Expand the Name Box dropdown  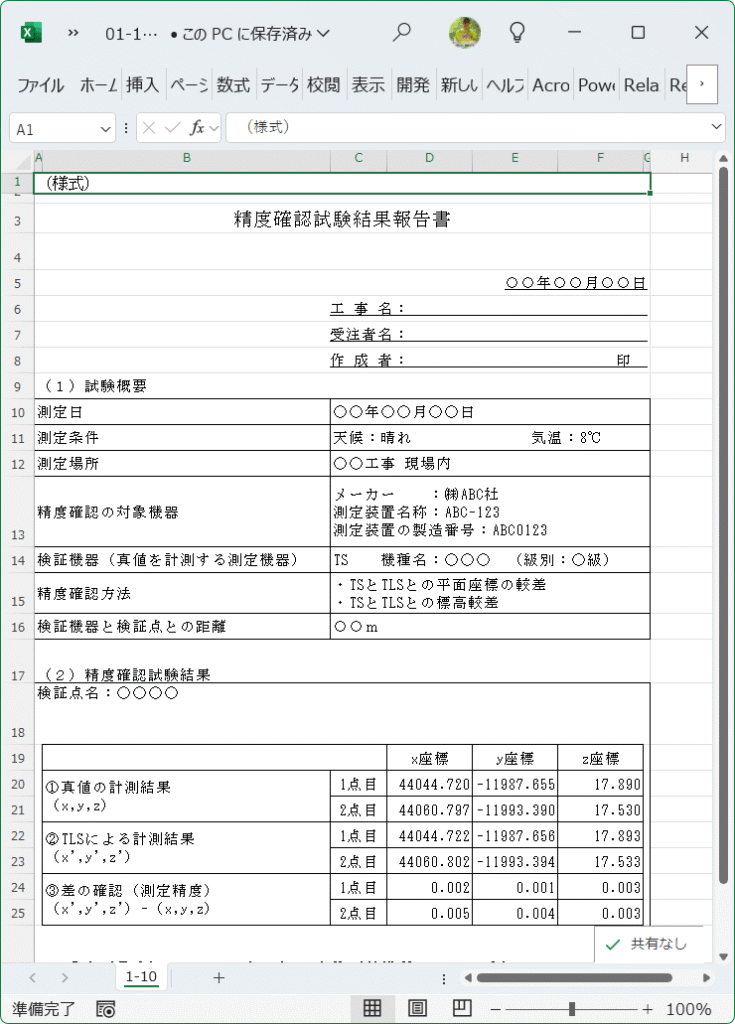coord(105,129)
